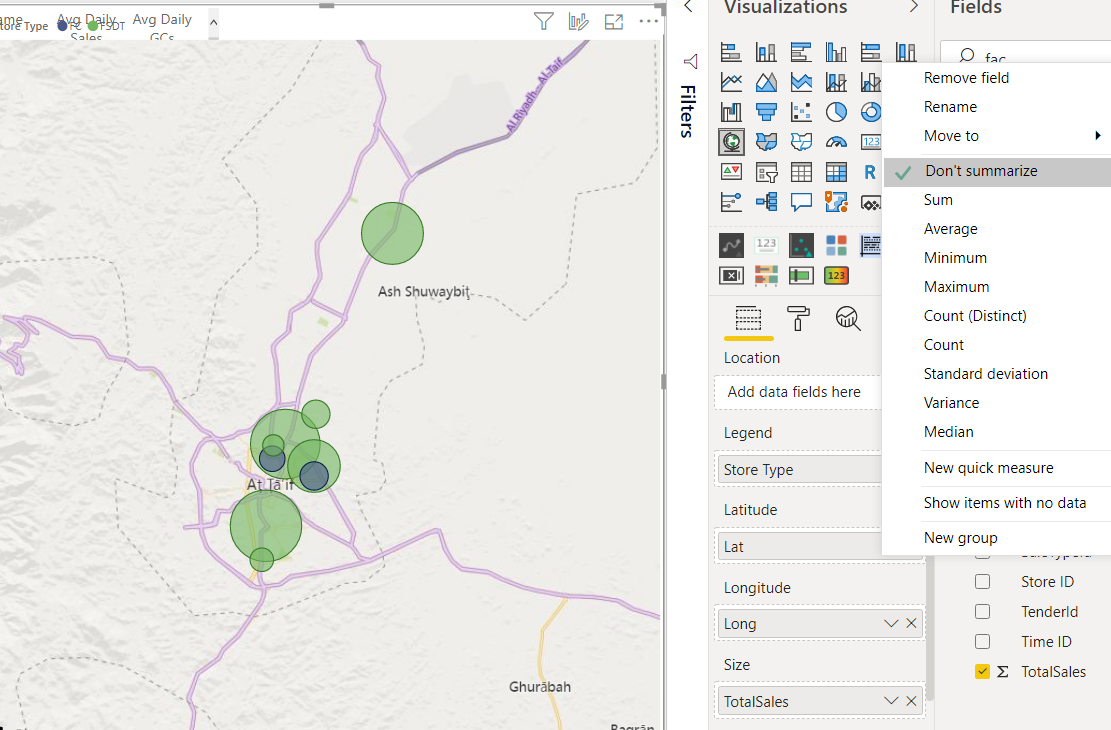Expand the Filters pane
This screenshot has width=1111, height=730.
[x=689, y=62]
